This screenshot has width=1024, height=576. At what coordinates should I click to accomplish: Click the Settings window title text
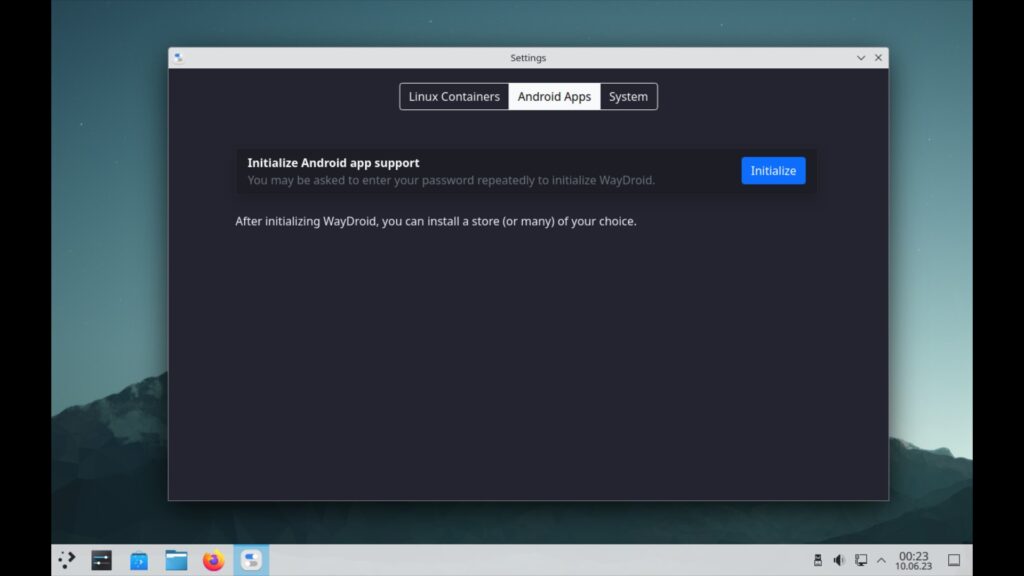(x=528, y=57)
